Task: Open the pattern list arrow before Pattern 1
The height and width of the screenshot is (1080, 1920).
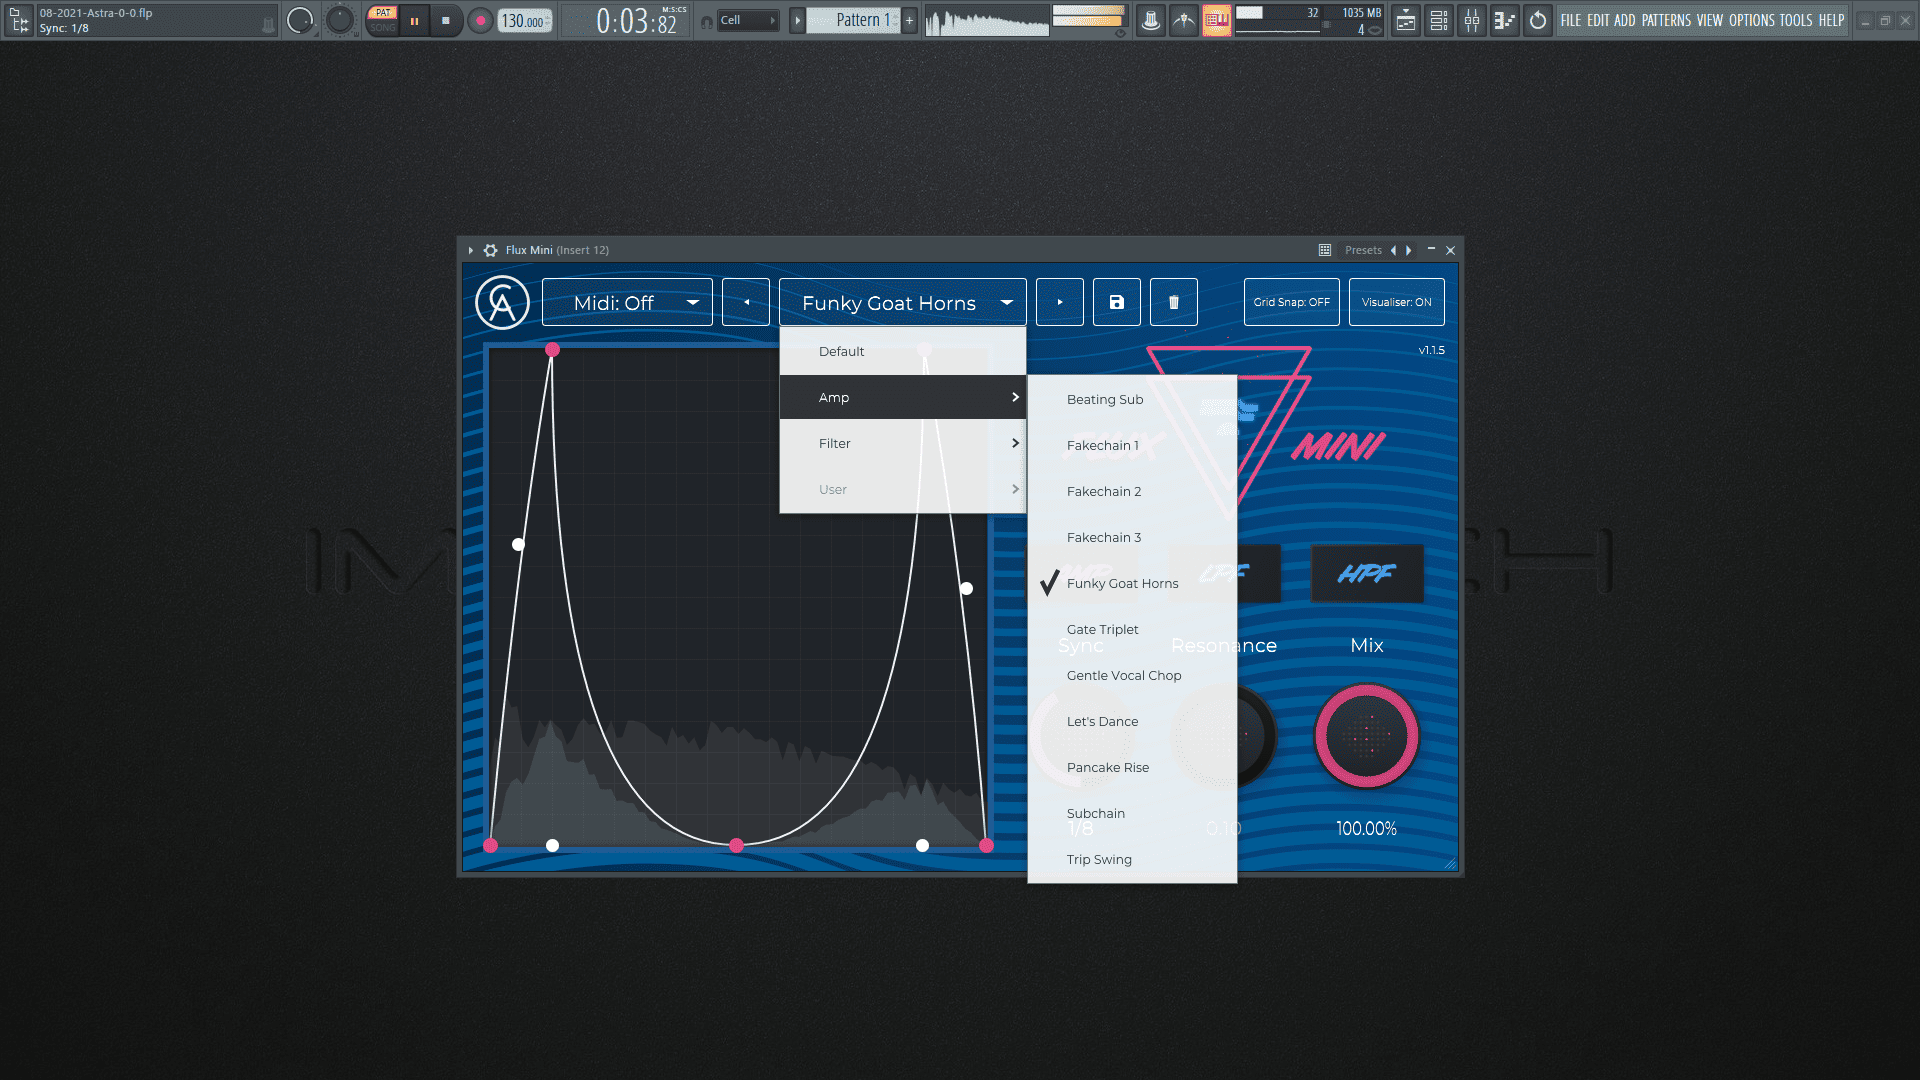Action: point(797,20)
